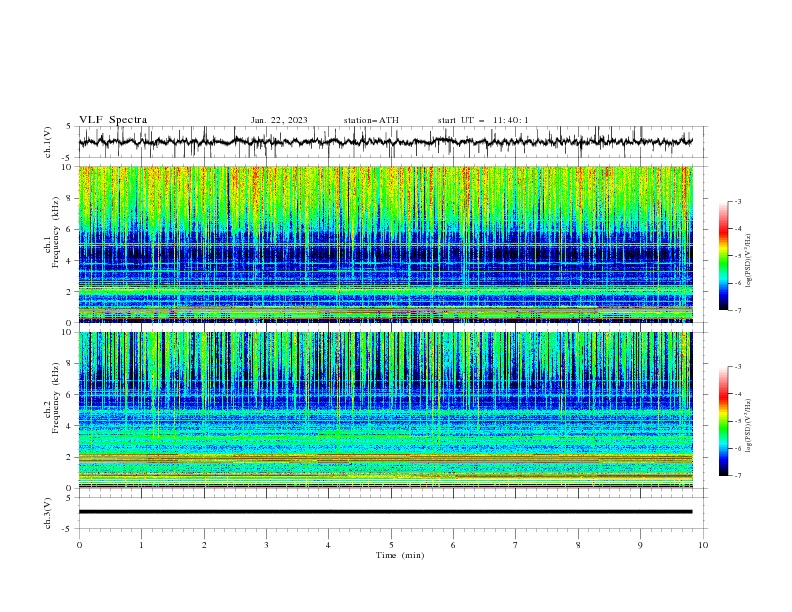Click the ch.1 spectrogram plot area
Screen dimensions: 792x612
[x=385, y=244]
